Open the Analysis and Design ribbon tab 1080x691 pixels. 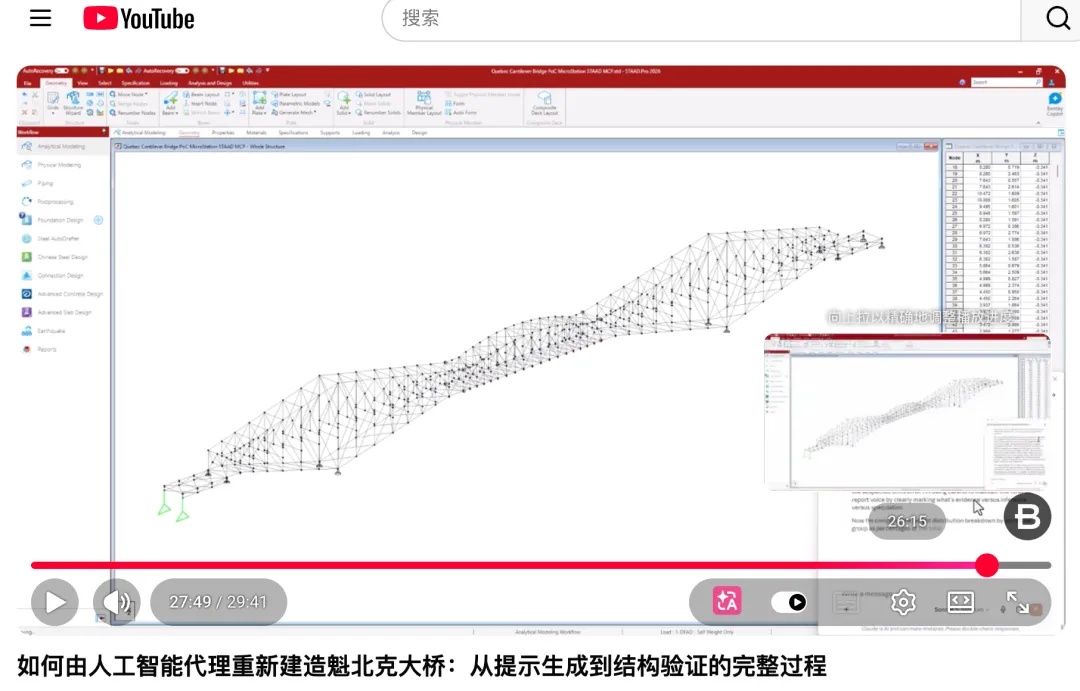[210, 83]
